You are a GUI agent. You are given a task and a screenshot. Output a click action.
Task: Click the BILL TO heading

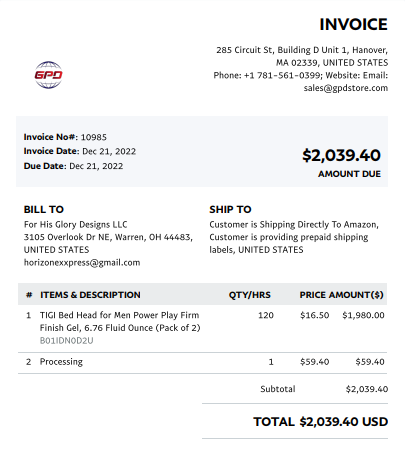[44, 209]
